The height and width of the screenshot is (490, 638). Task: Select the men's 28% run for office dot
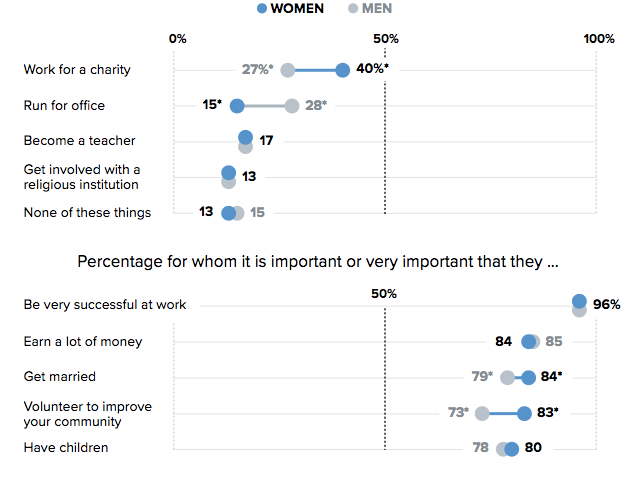292,106
